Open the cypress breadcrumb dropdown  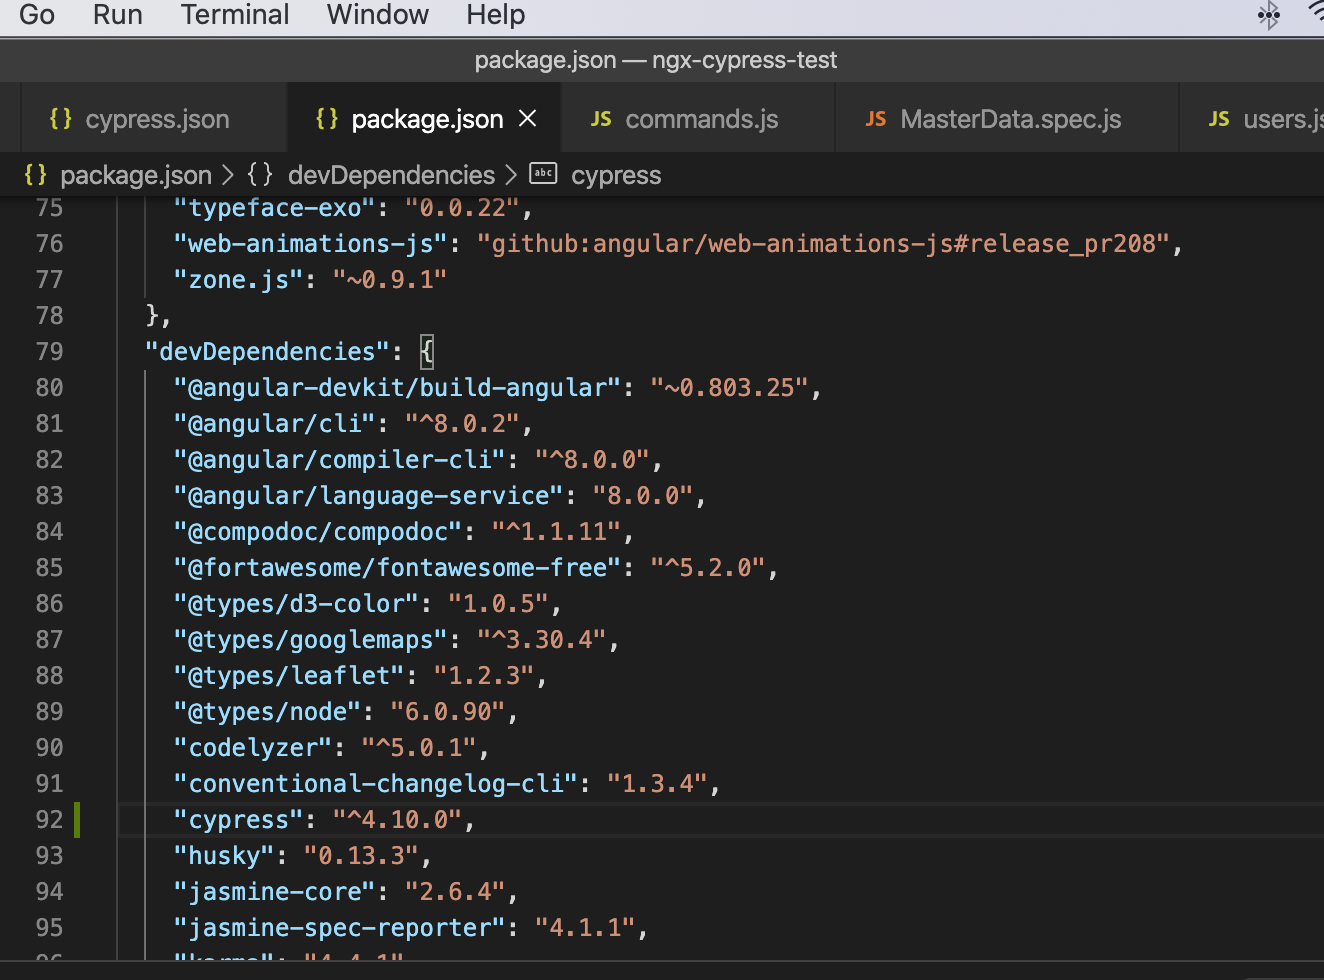point(616,175)
